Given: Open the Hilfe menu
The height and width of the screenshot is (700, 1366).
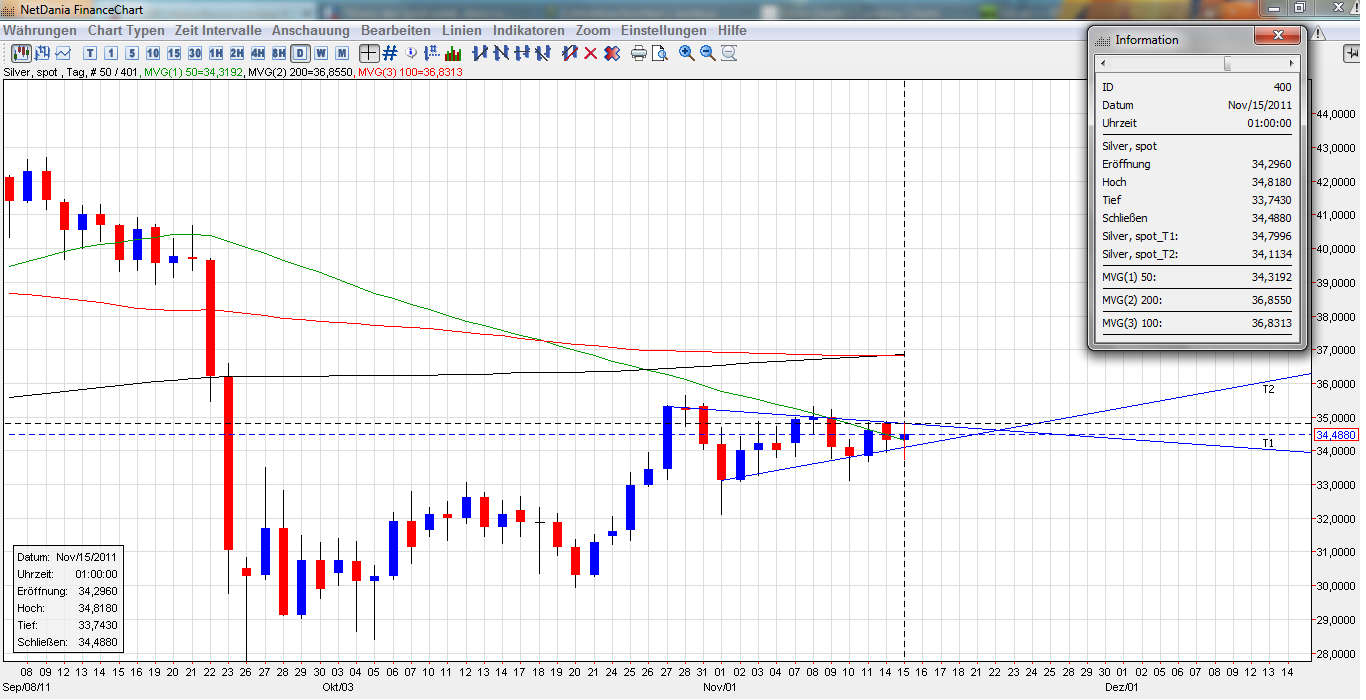Looking at the screenshot, I should pyautogui.click(x=732, y=31).
